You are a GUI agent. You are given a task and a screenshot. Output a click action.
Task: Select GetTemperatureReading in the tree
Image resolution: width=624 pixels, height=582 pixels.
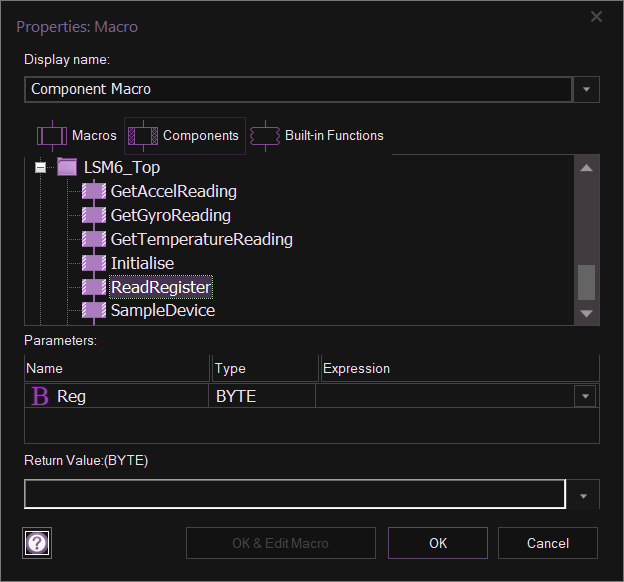click(x=201, y=239)
